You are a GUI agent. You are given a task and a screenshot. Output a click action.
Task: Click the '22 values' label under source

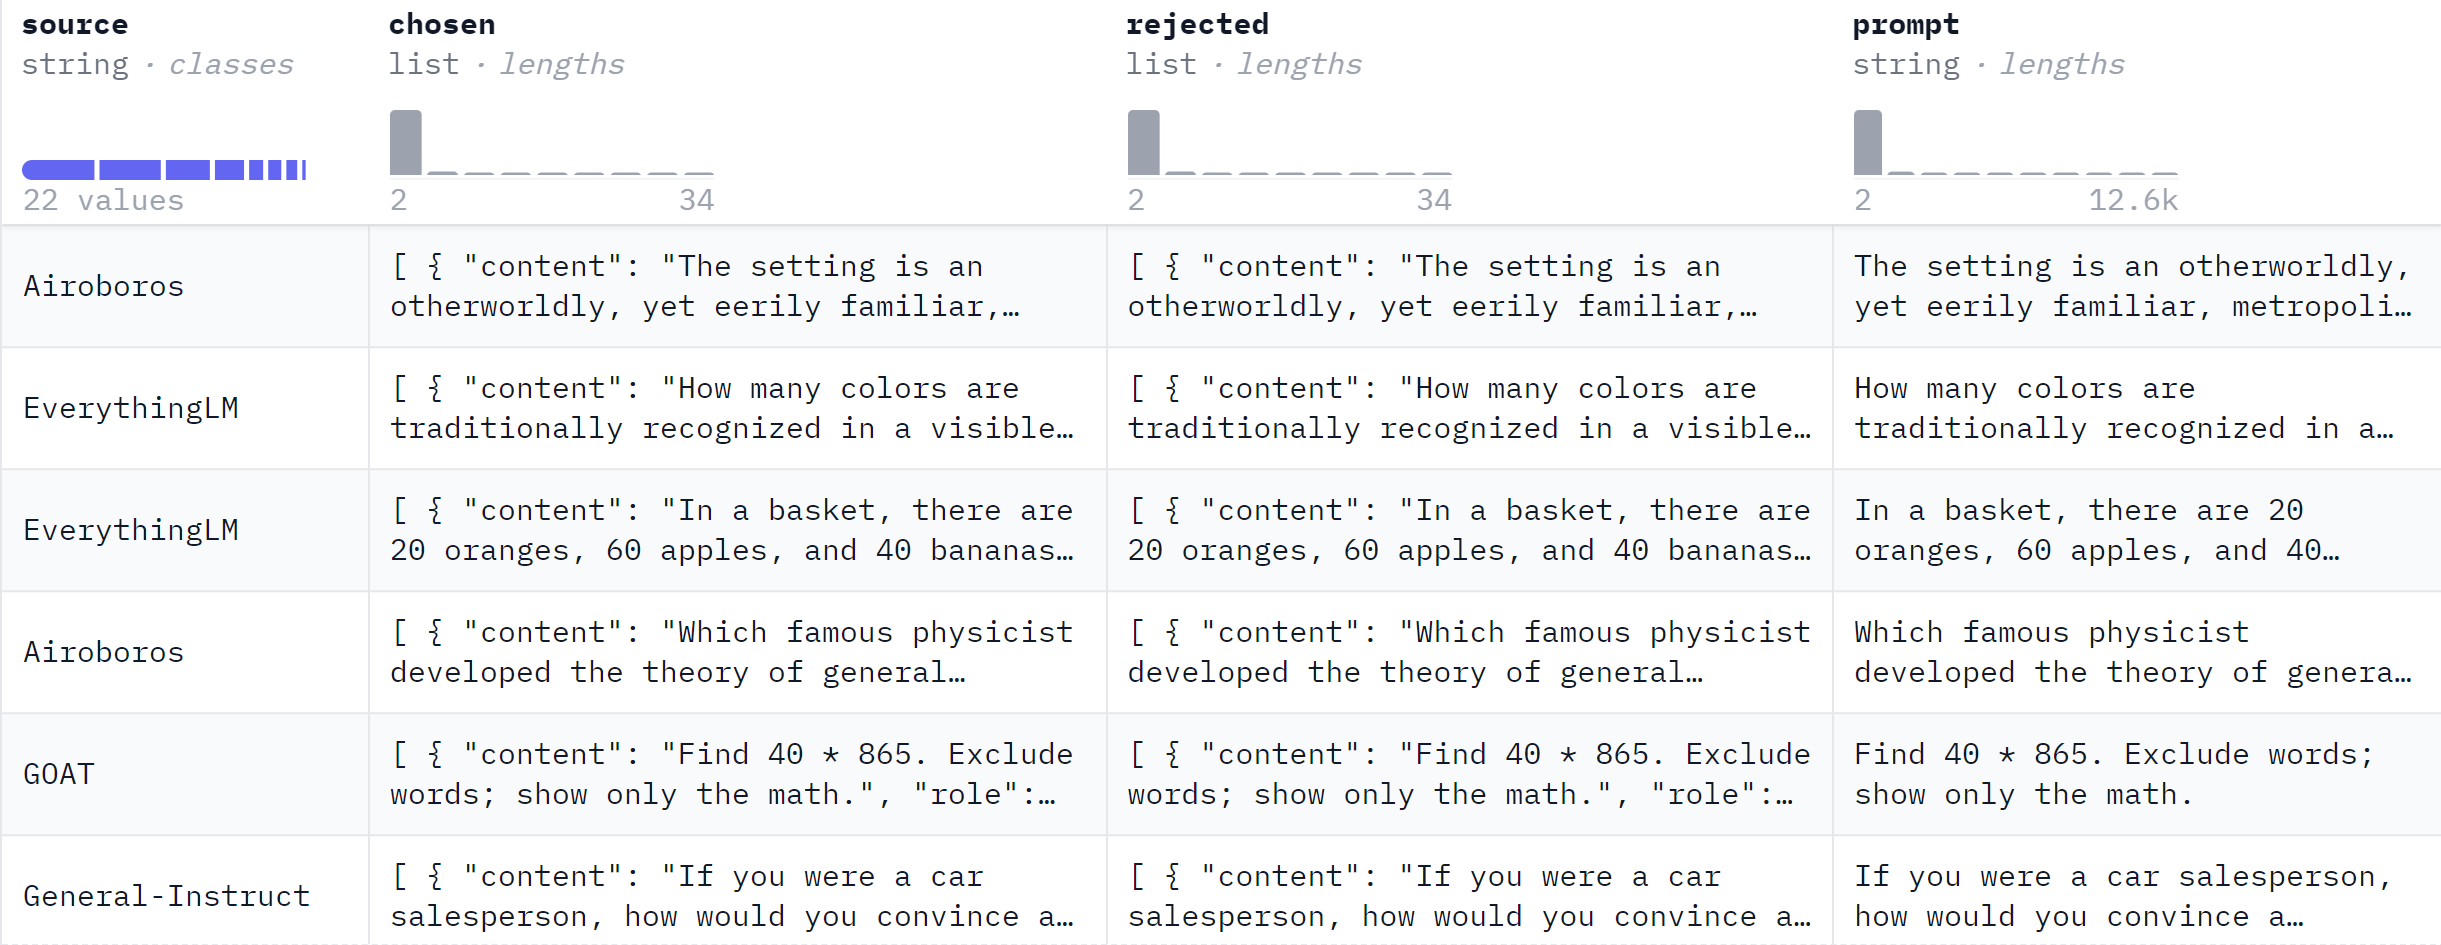[103, 201]
